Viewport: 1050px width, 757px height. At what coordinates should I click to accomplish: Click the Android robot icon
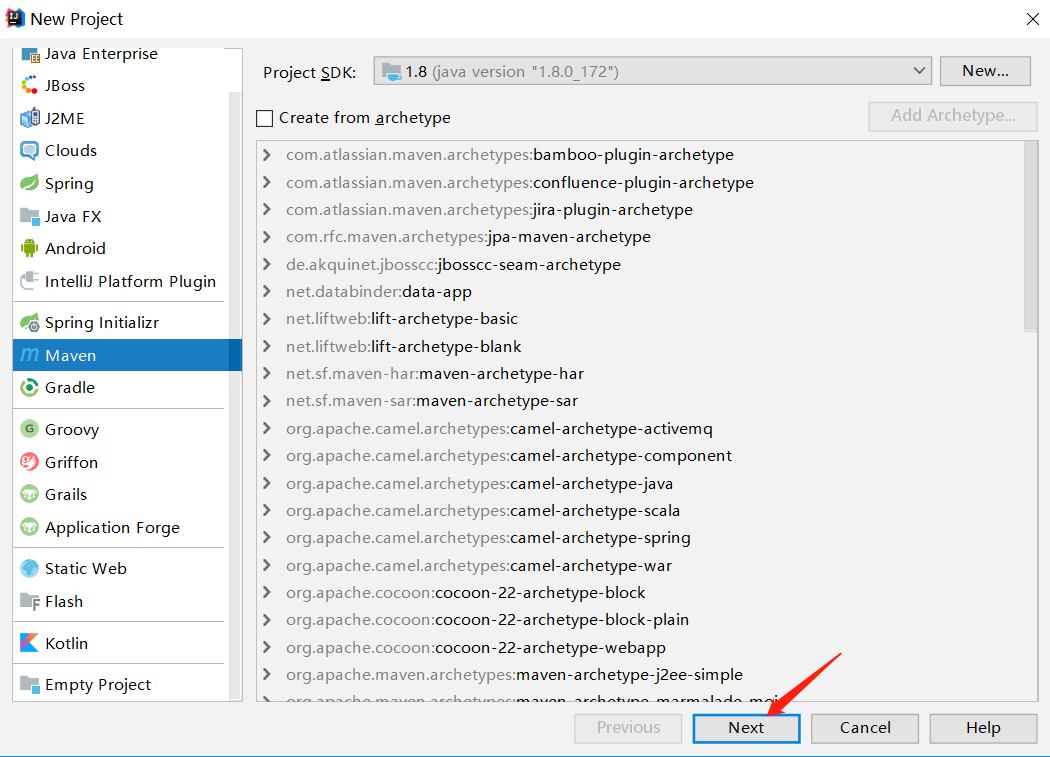(29, 249)
